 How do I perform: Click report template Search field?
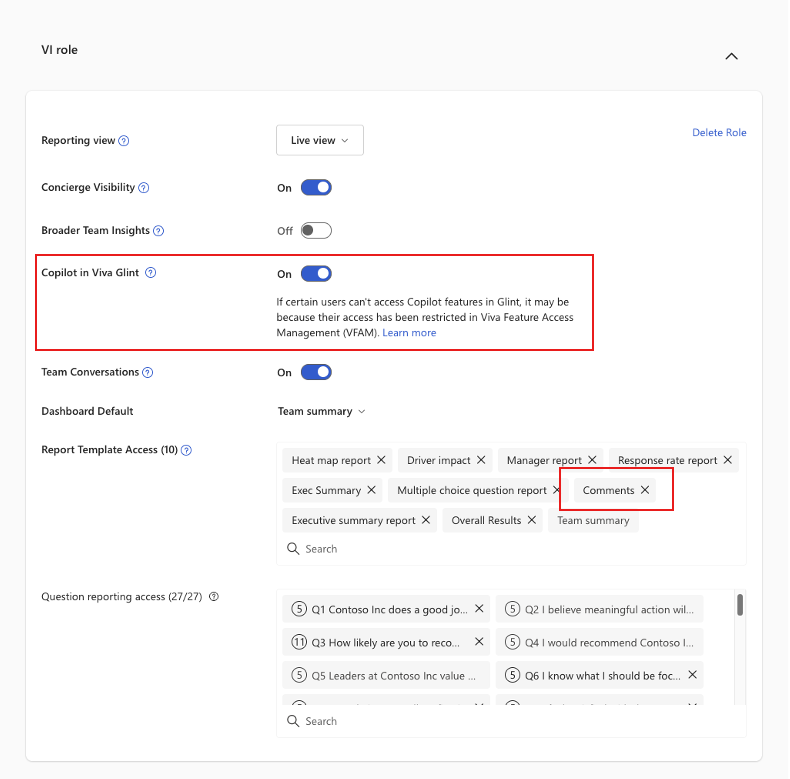pyautogui.click(x=511, y=549)
